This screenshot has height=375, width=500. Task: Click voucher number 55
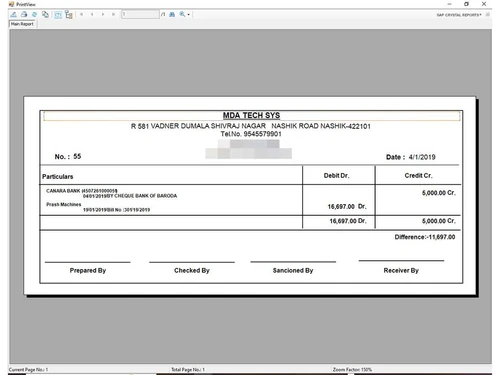[77, 156]
